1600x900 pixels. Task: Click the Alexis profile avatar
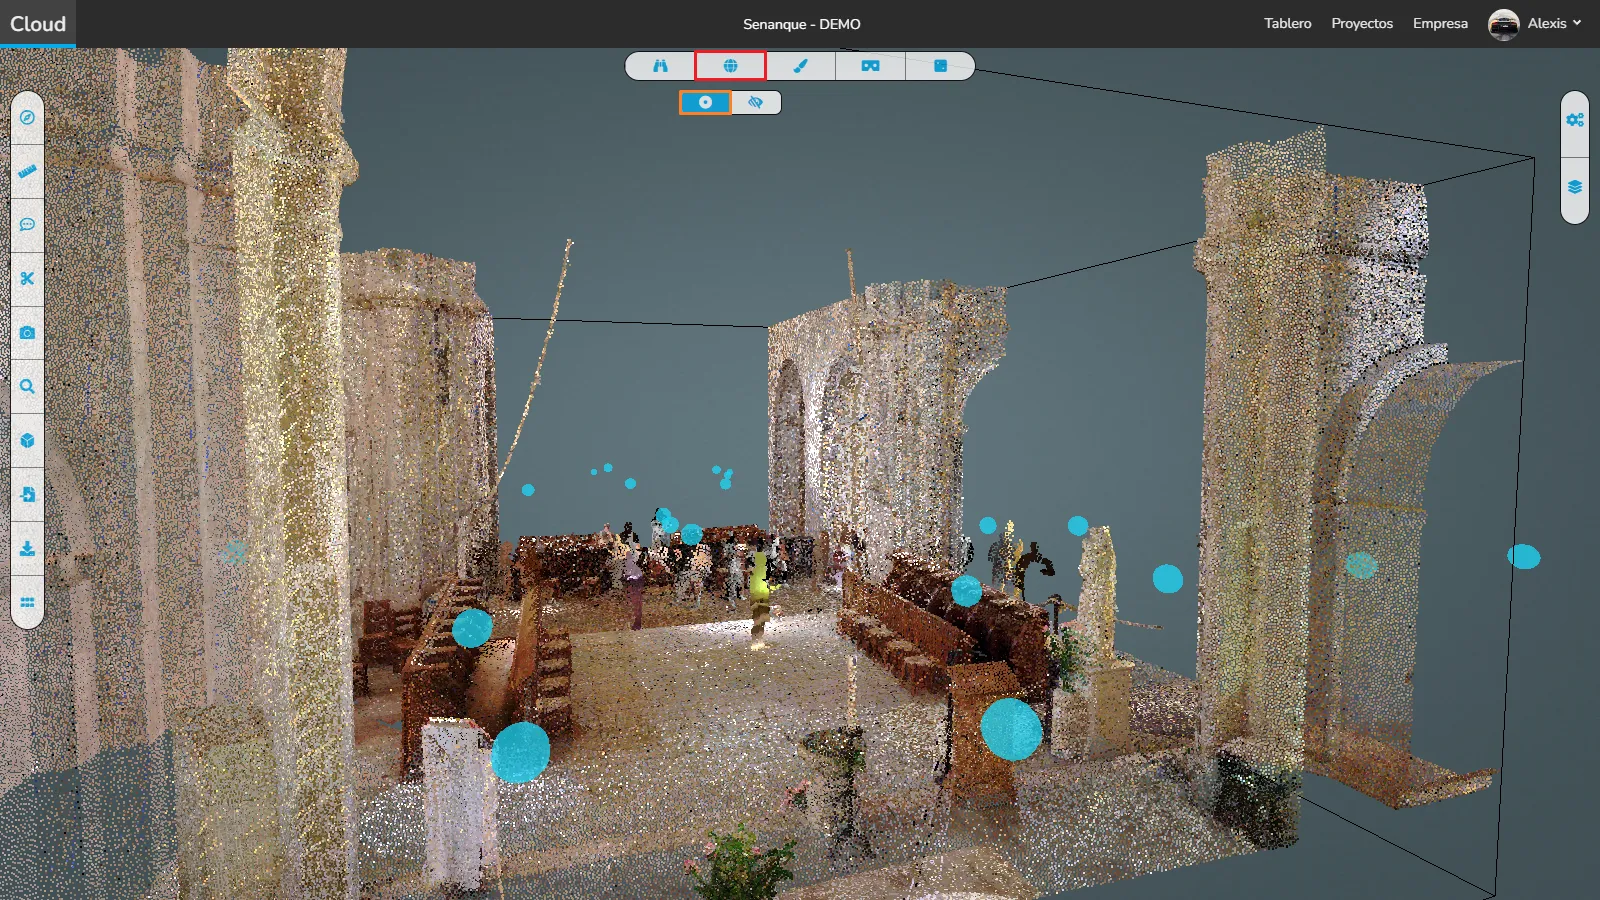pos(1504,24)
